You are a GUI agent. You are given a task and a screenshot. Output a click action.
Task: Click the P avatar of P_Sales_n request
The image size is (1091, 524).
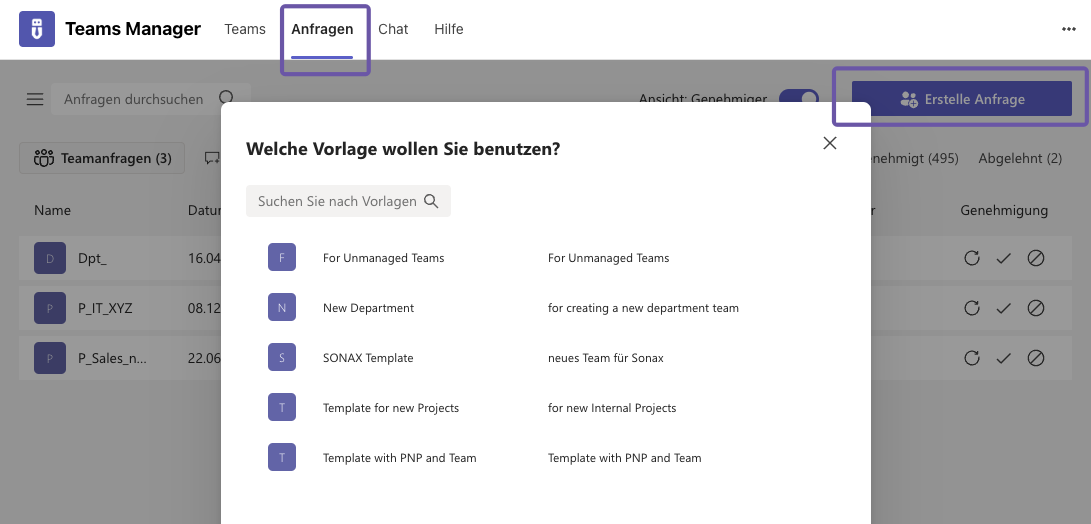point(50,358)
